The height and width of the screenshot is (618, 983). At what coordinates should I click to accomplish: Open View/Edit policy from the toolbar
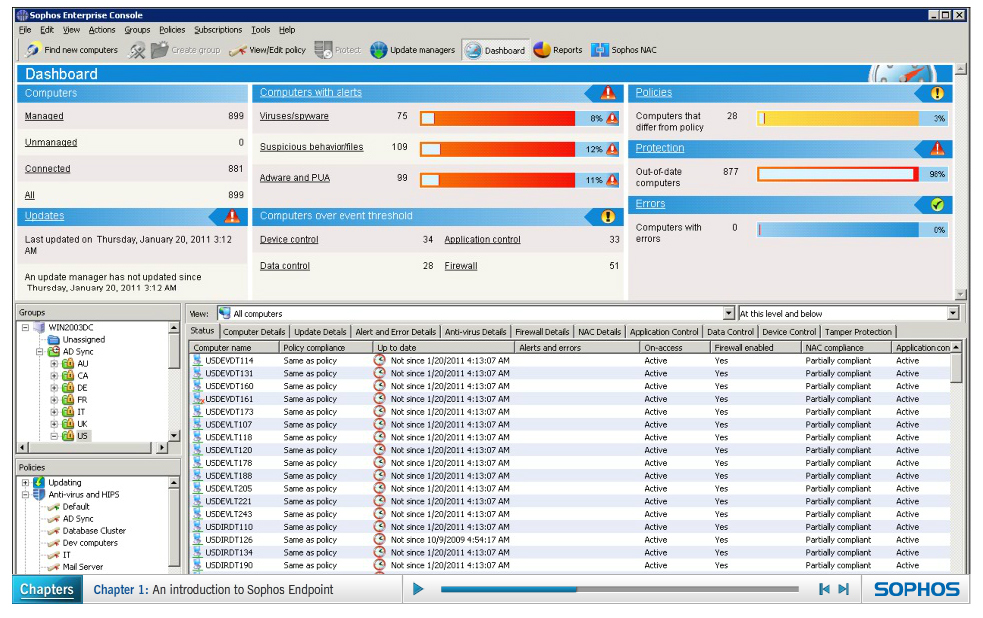(268, 50)
